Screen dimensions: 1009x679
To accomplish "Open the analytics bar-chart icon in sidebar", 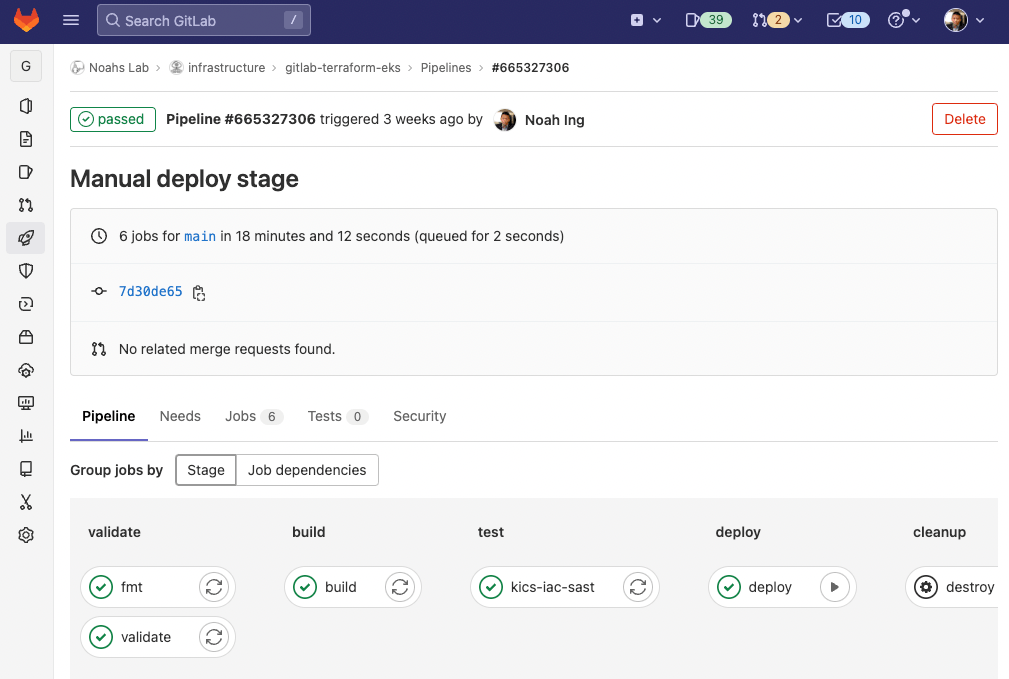I will pos(26,436).
